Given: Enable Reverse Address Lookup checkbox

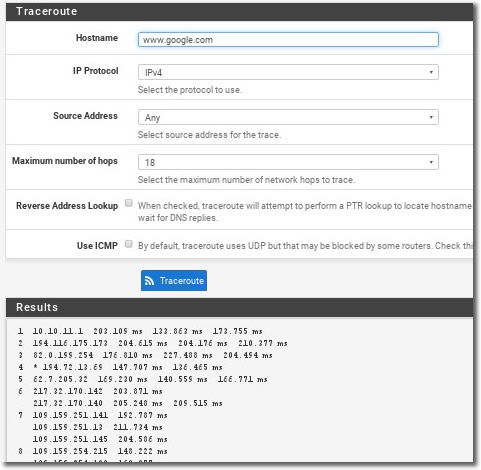Looking at the screenshot, I should (129, 203).
